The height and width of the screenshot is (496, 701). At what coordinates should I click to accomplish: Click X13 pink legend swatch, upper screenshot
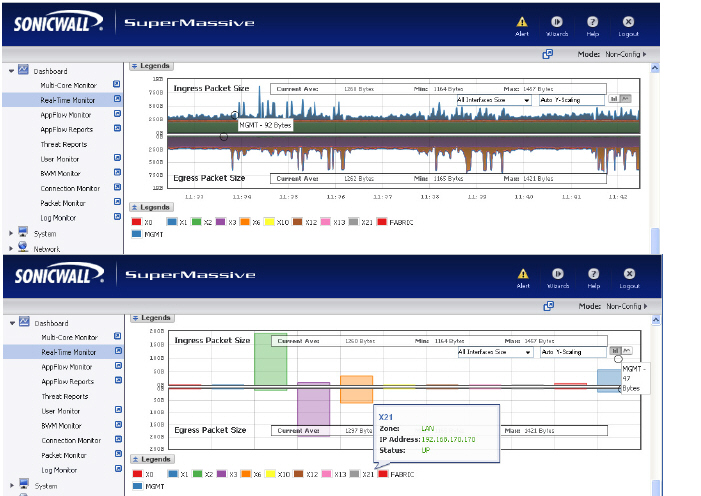click(325, 222)
